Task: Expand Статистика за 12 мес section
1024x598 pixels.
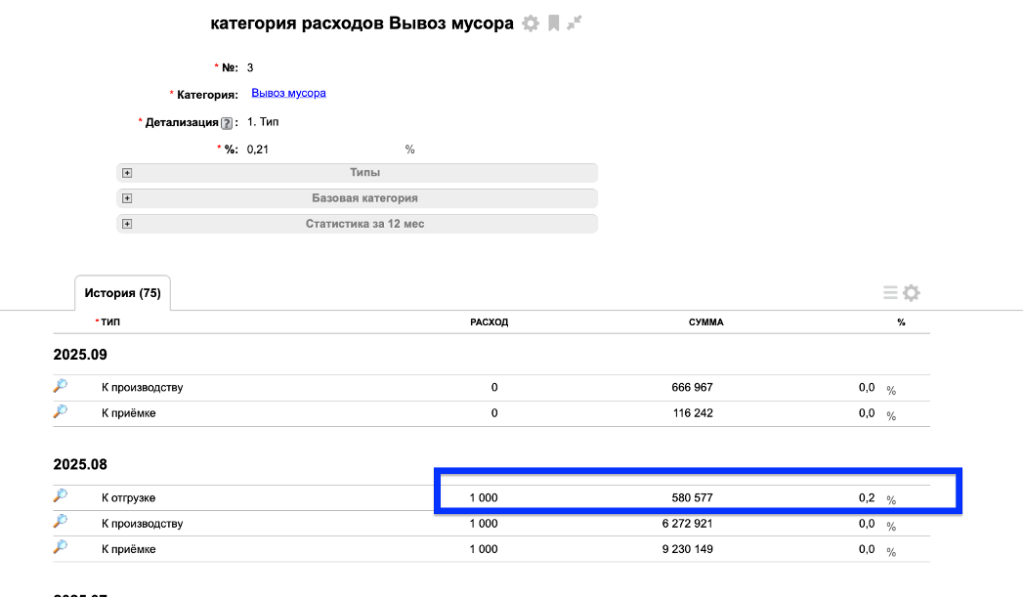Action: pos(127,224)
